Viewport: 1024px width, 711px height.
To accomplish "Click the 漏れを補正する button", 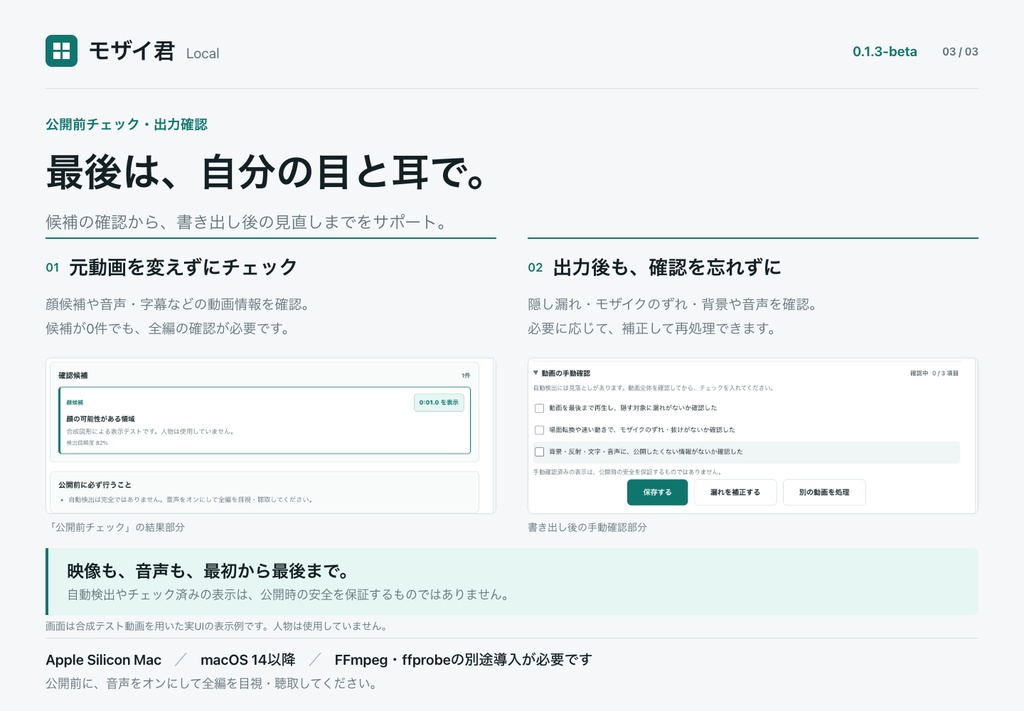I will 735,492.
